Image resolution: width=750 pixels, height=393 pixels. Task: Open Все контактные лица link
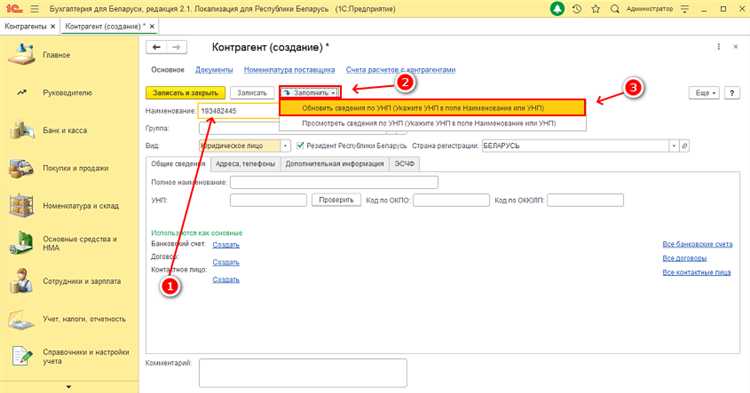[696, 272]
